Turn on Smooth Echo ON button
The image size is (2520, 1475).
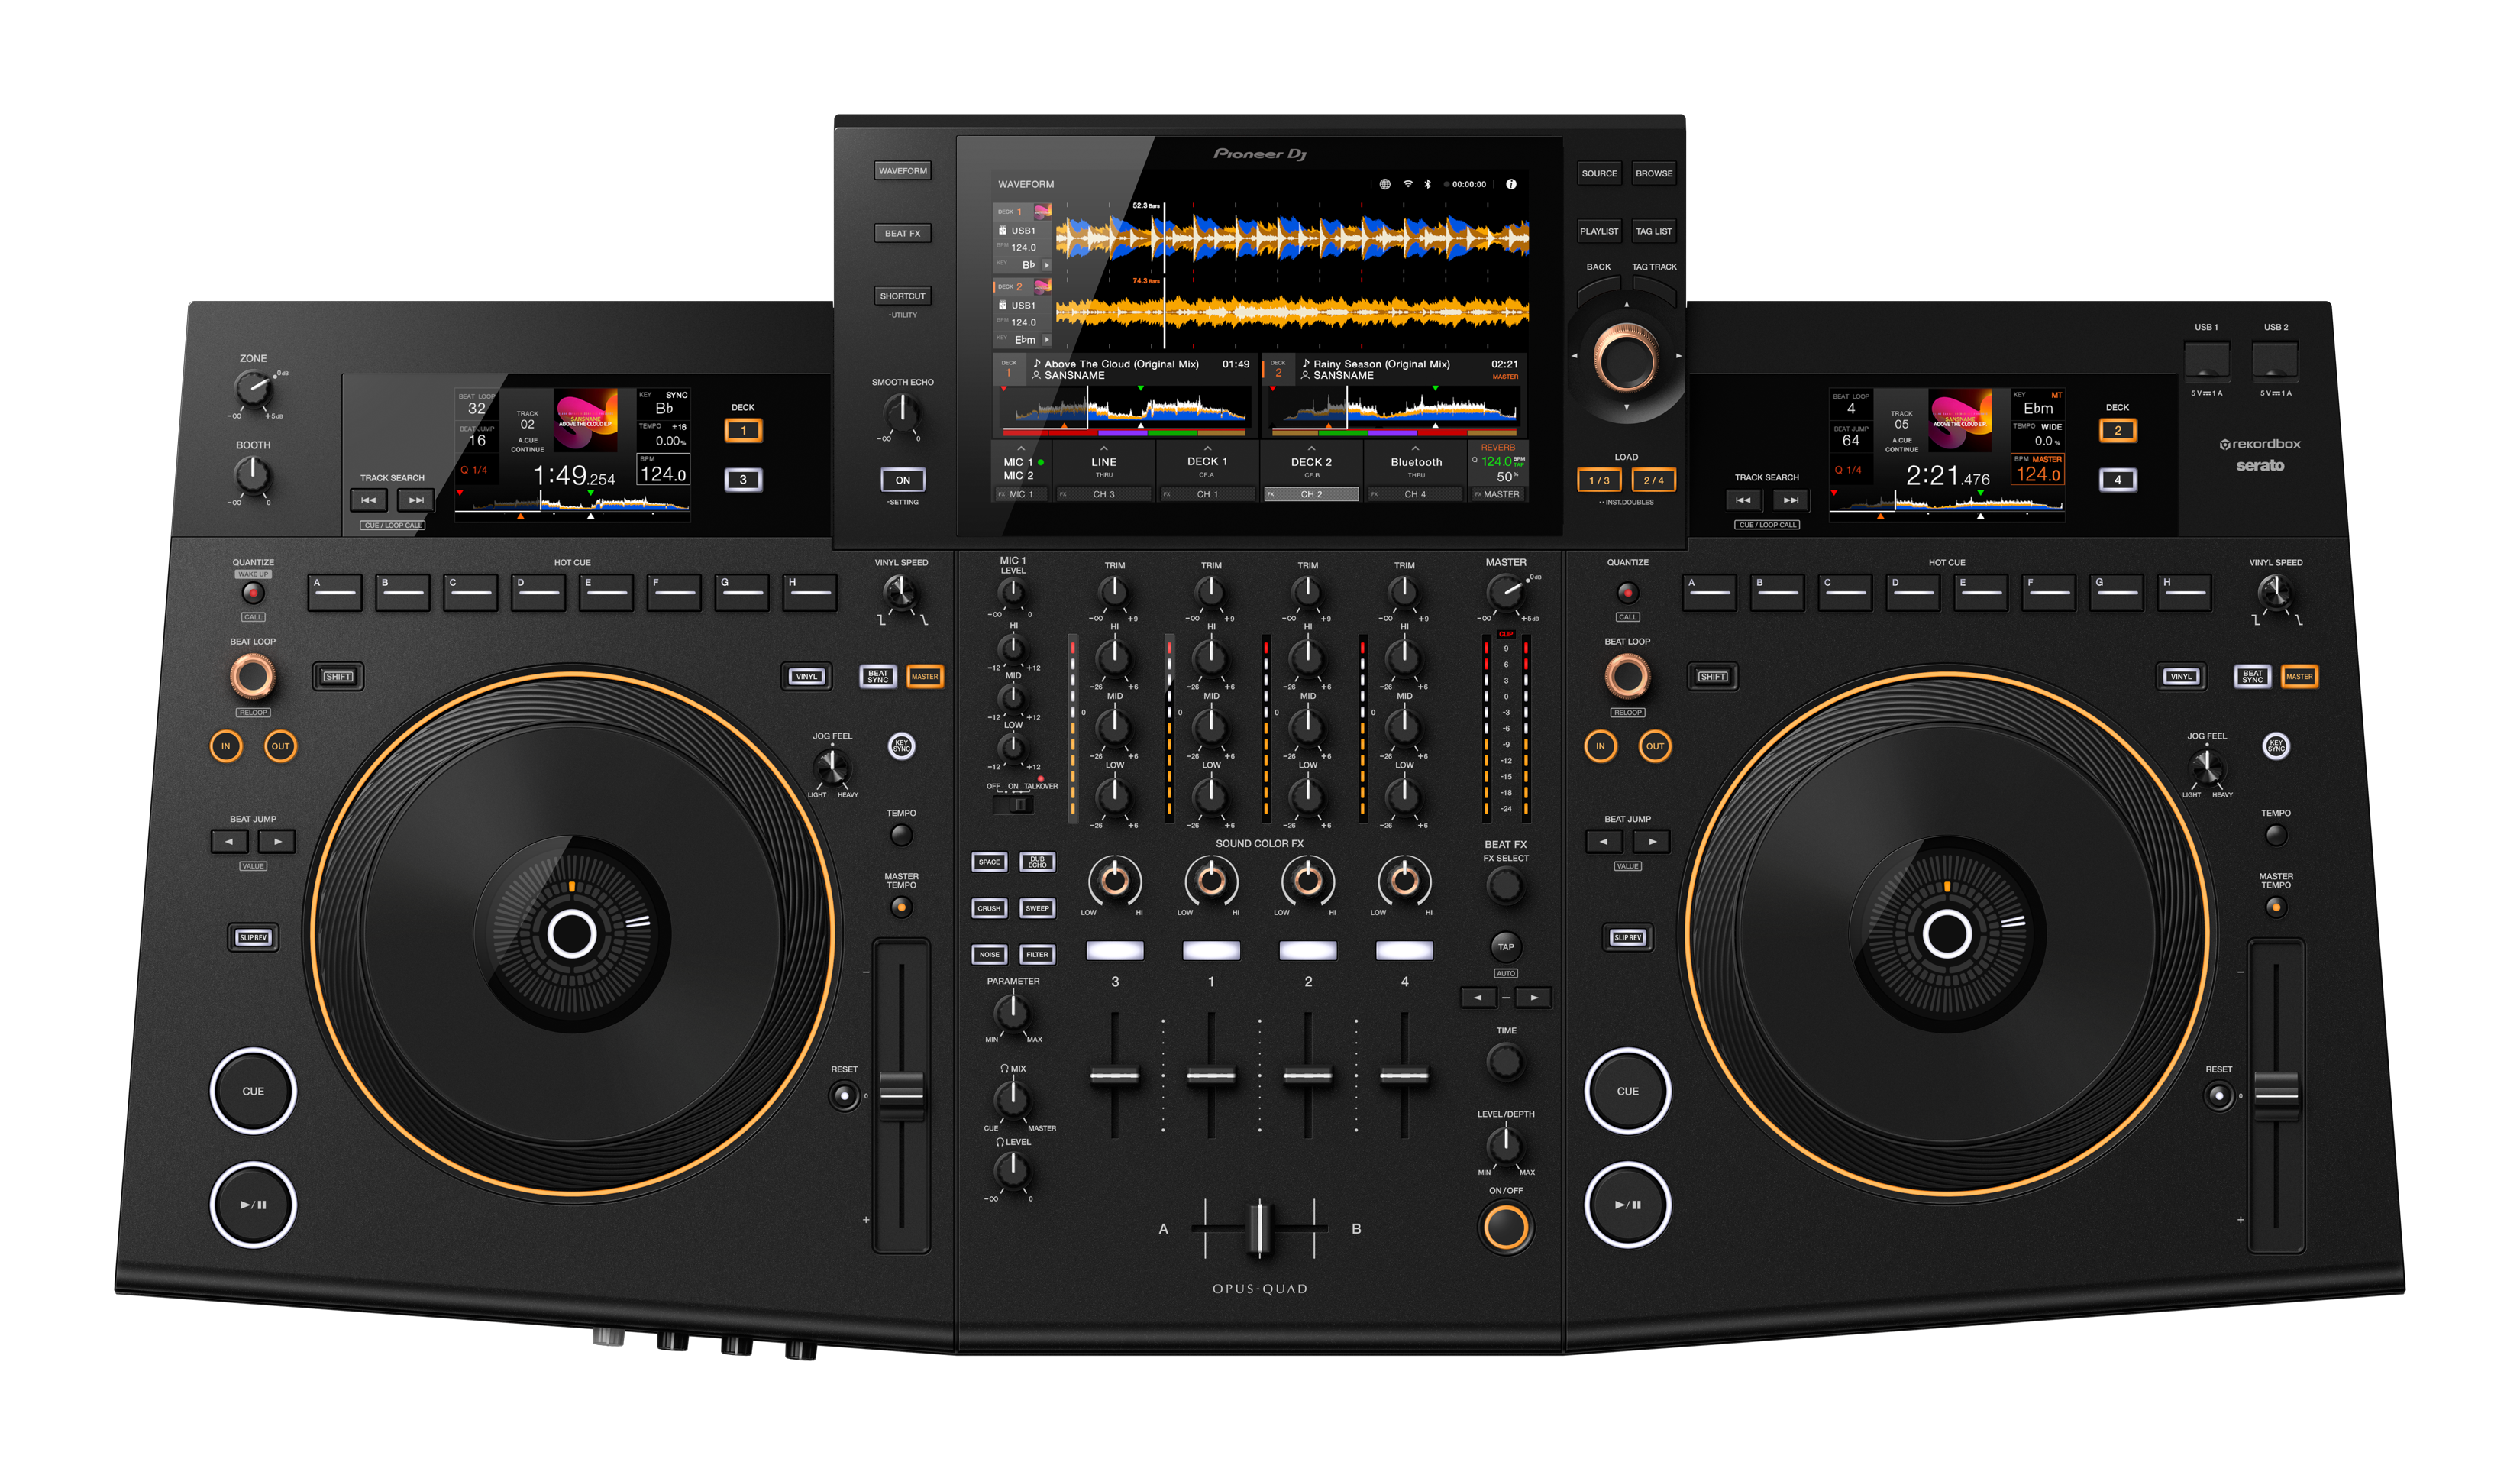point(902,480)
